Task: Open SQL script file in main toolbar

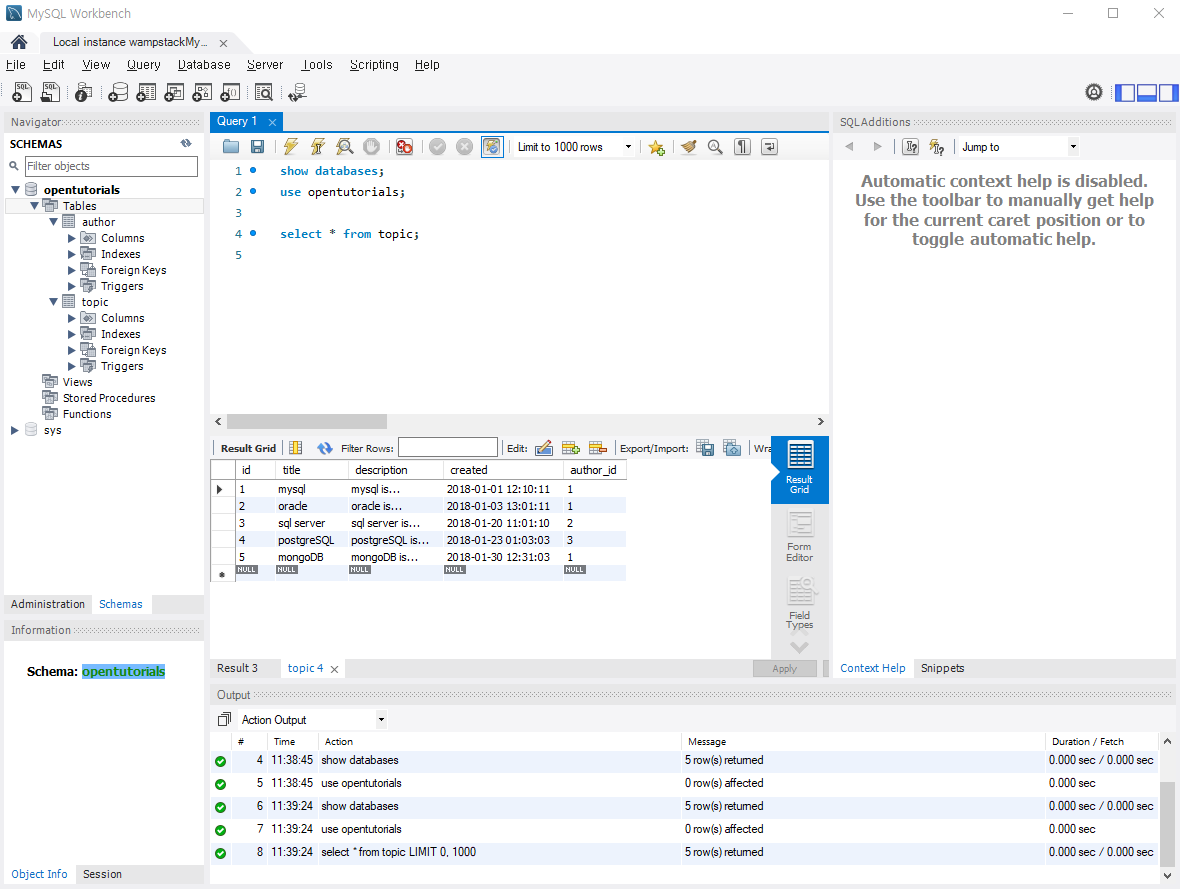Action: tap(50, 92)
